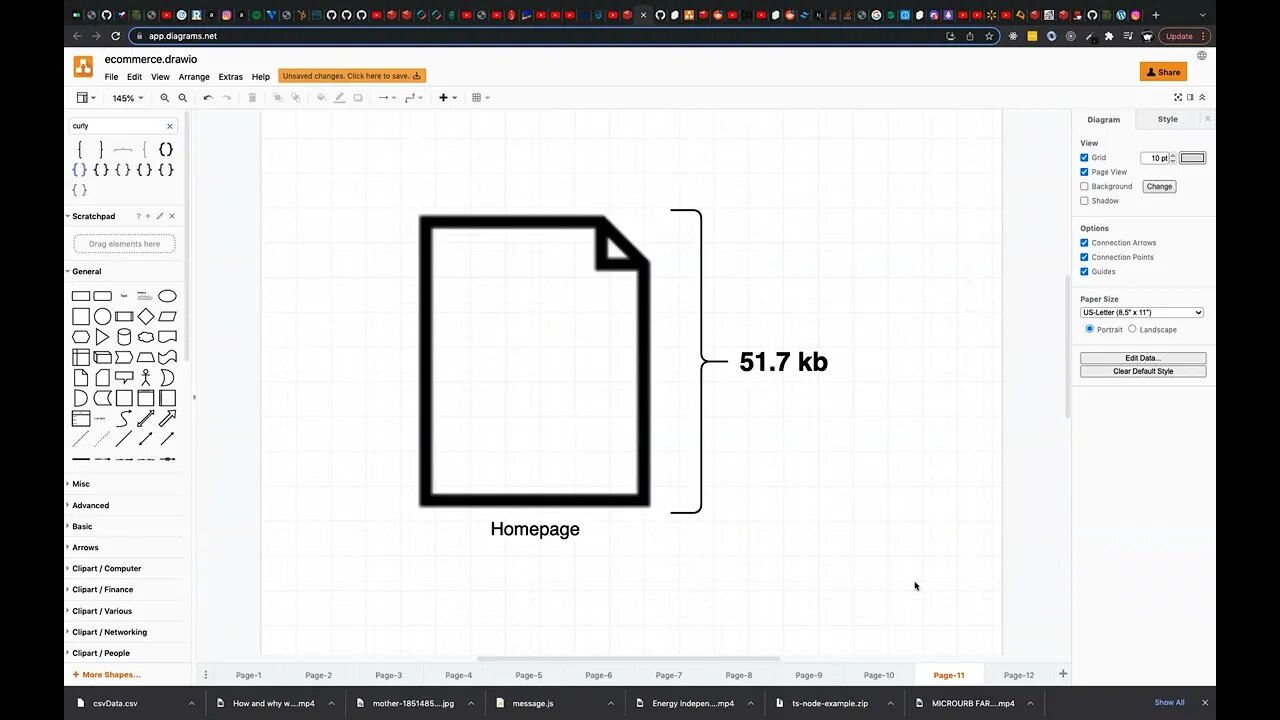Select the ellipse shape in General
Viewport: 1280px width, 720px height.
(x=167, y=296)
